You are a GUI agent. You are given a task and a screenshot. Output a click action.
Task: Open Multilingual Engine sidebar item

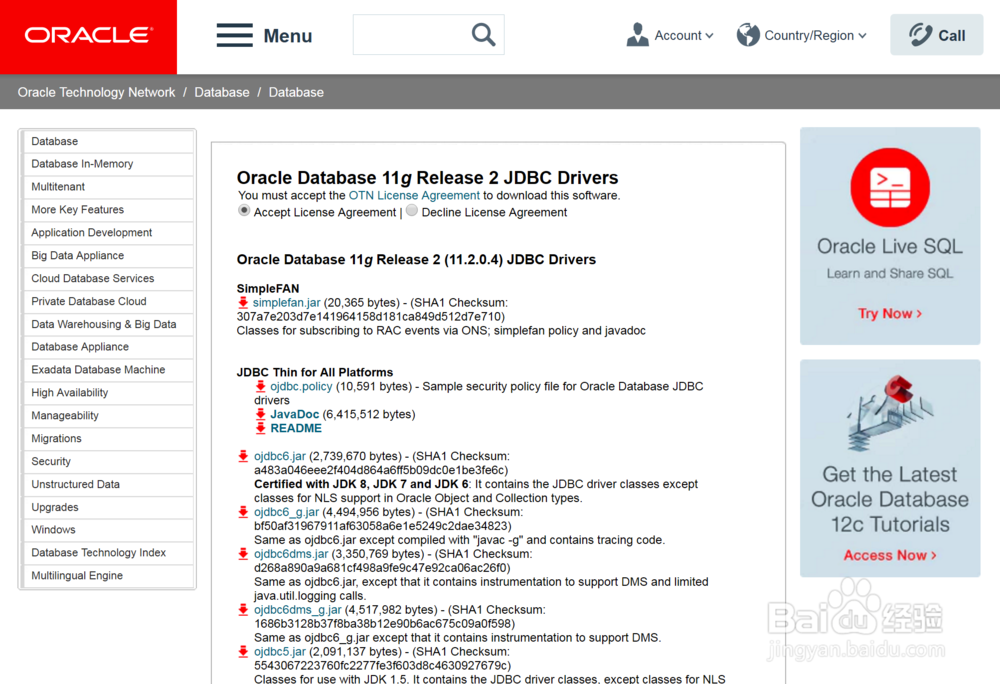click(x=108, y=576)
